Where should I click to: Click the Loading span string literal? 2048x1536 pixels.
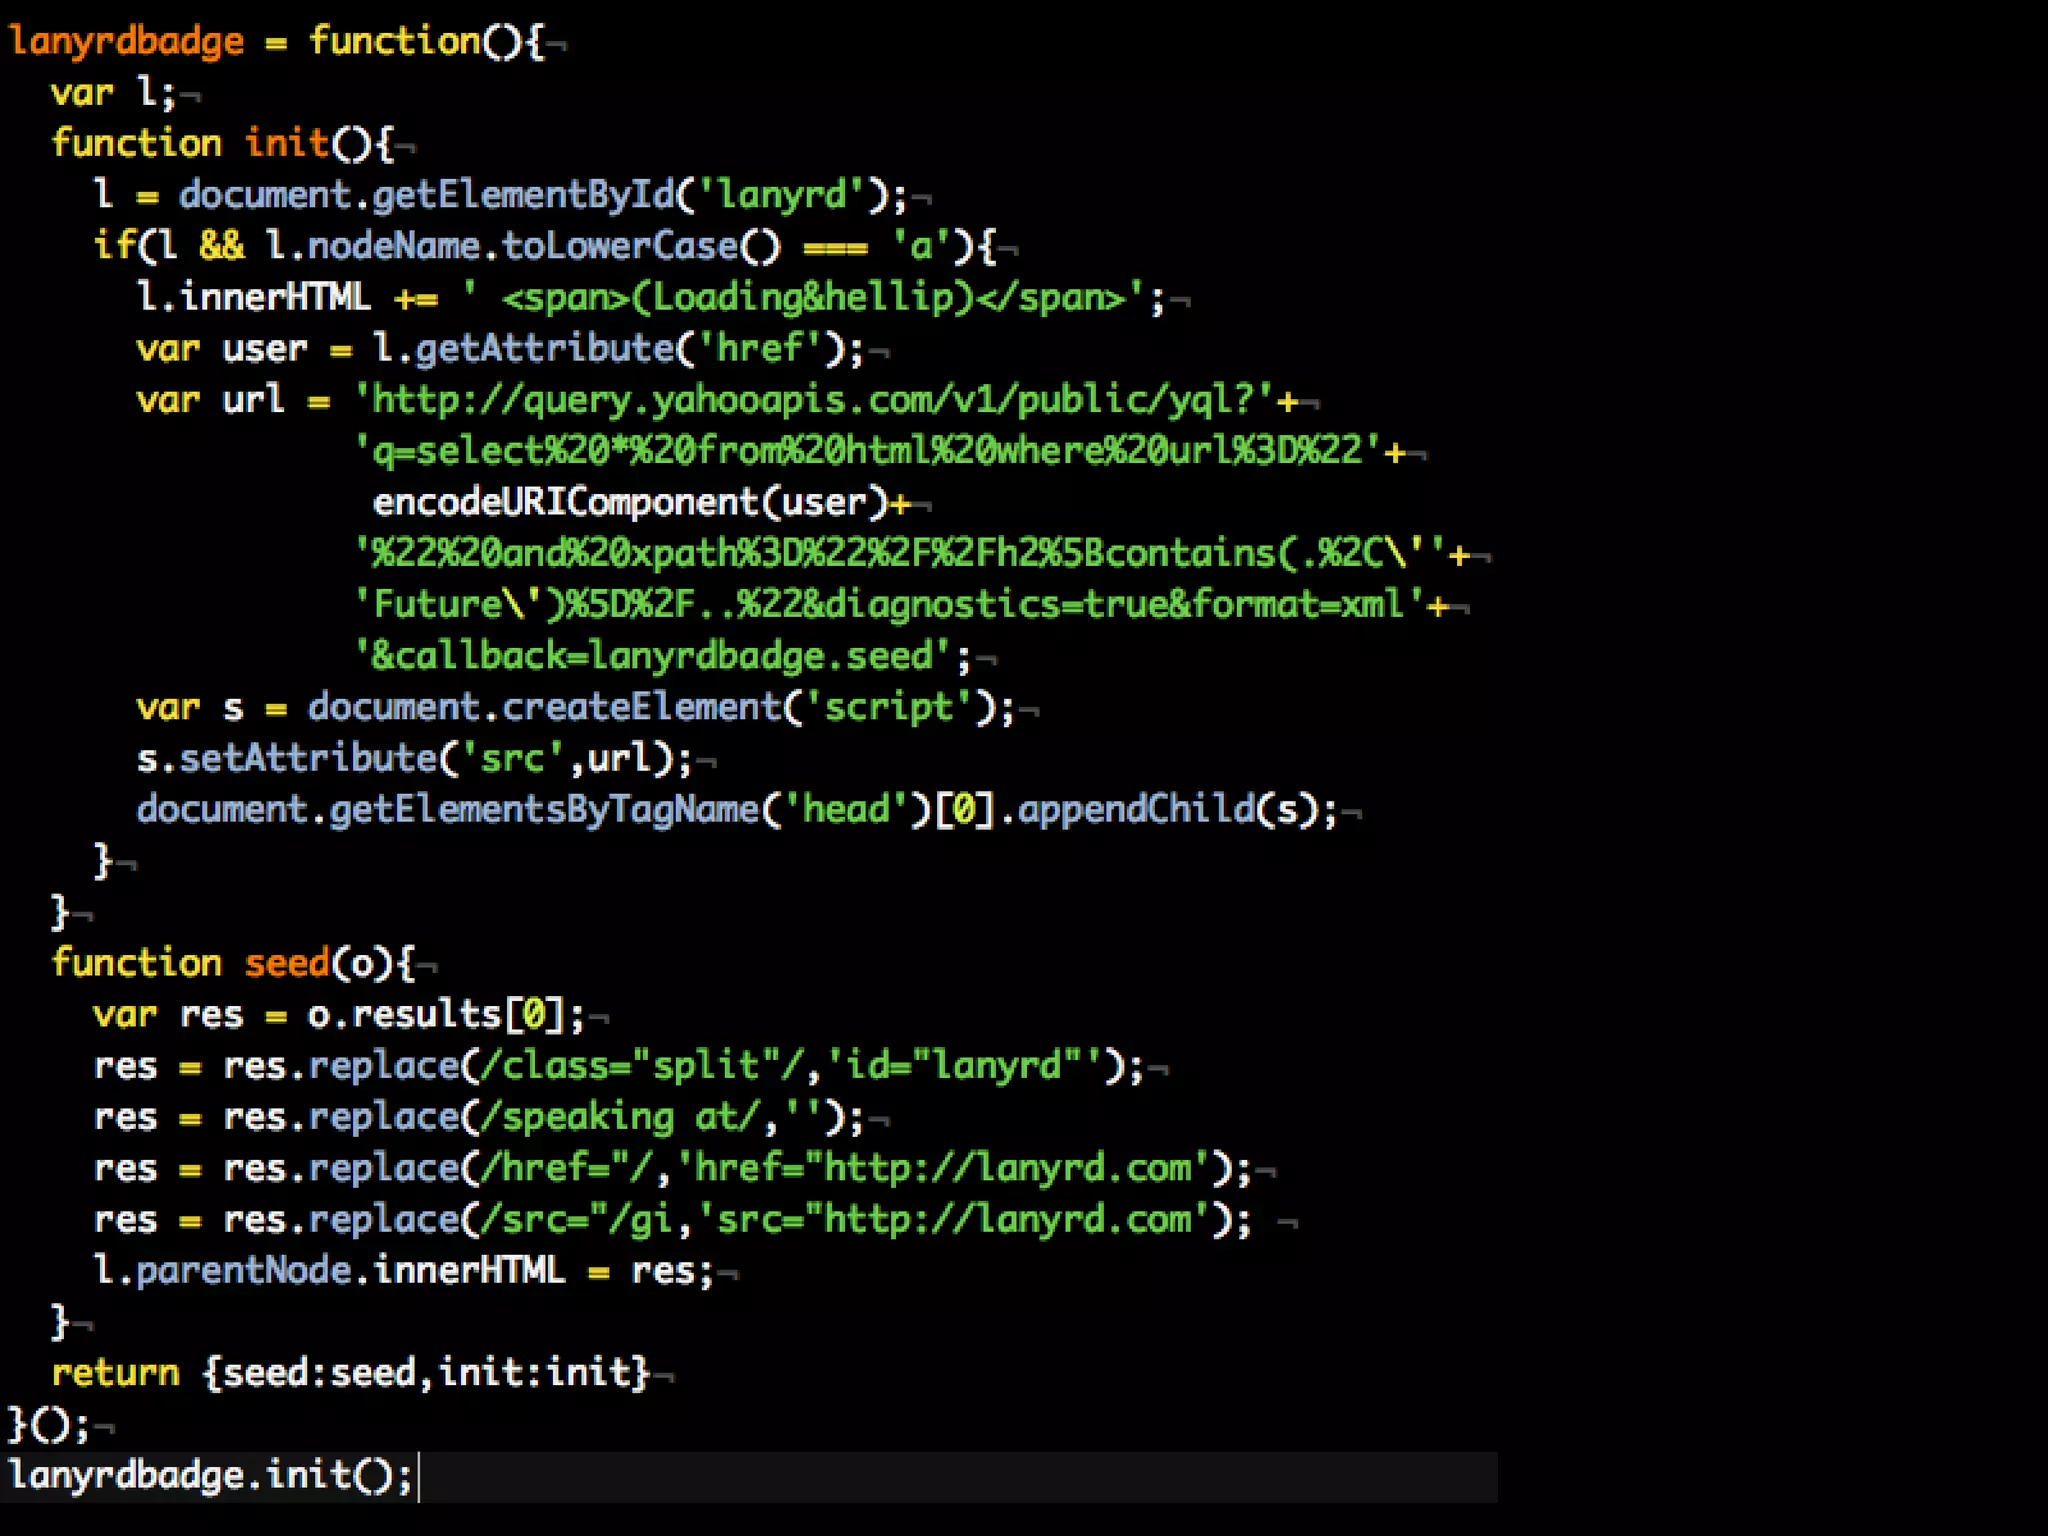[800, 298]
